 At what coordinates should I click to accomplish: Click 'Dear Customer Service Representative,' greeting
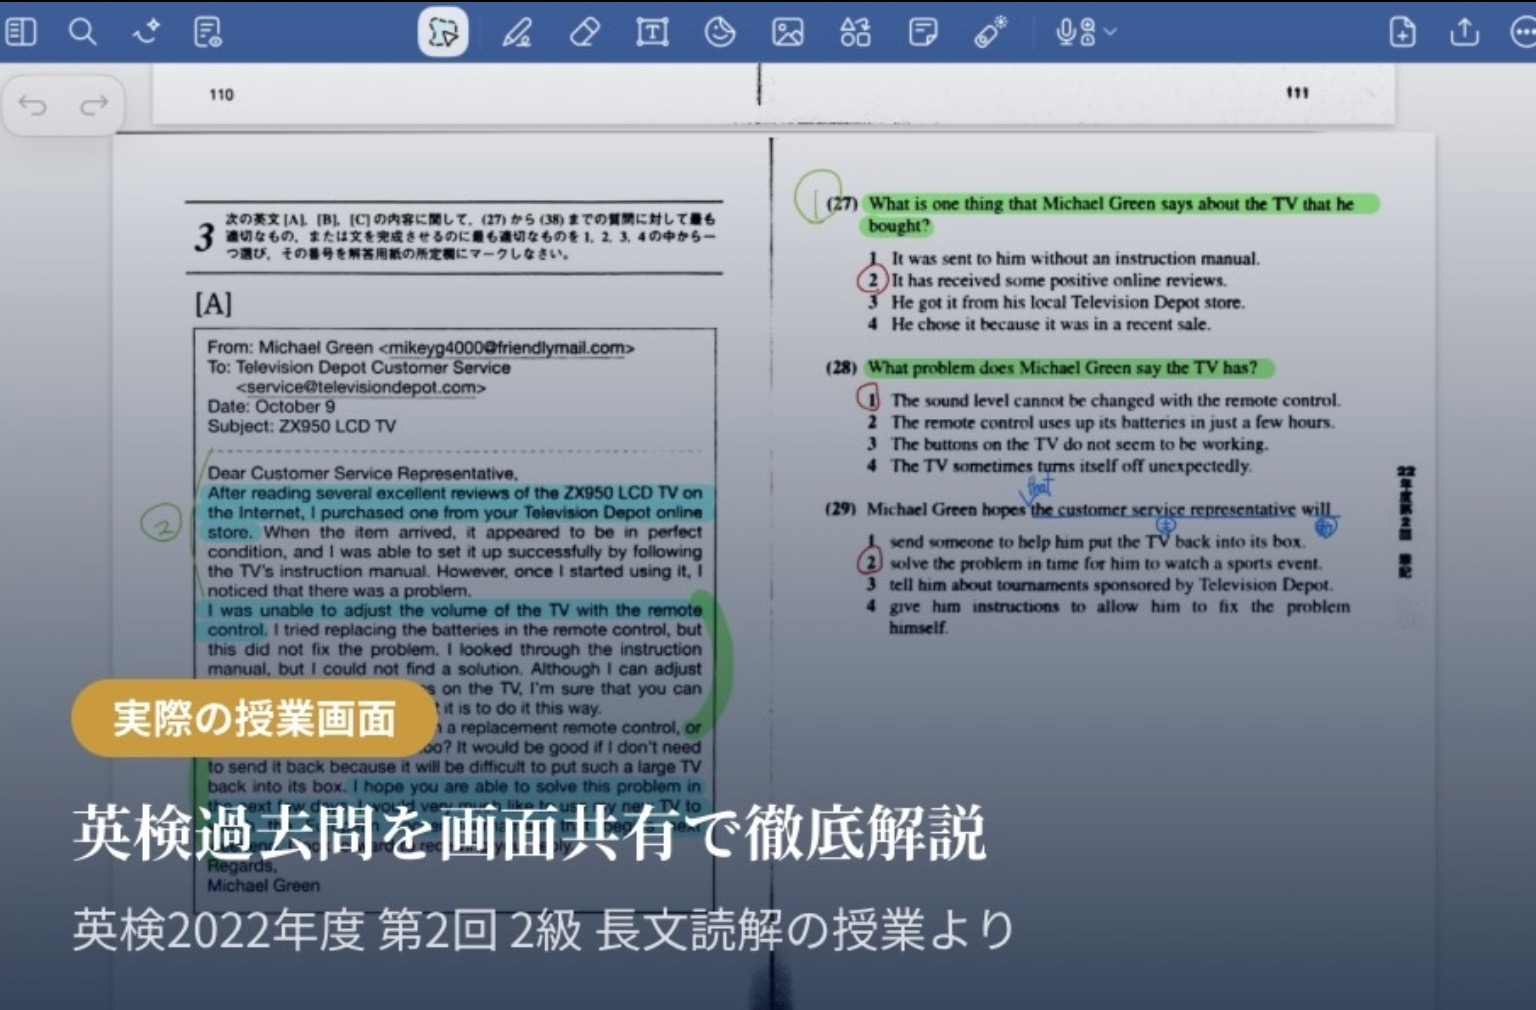[362, 473]
